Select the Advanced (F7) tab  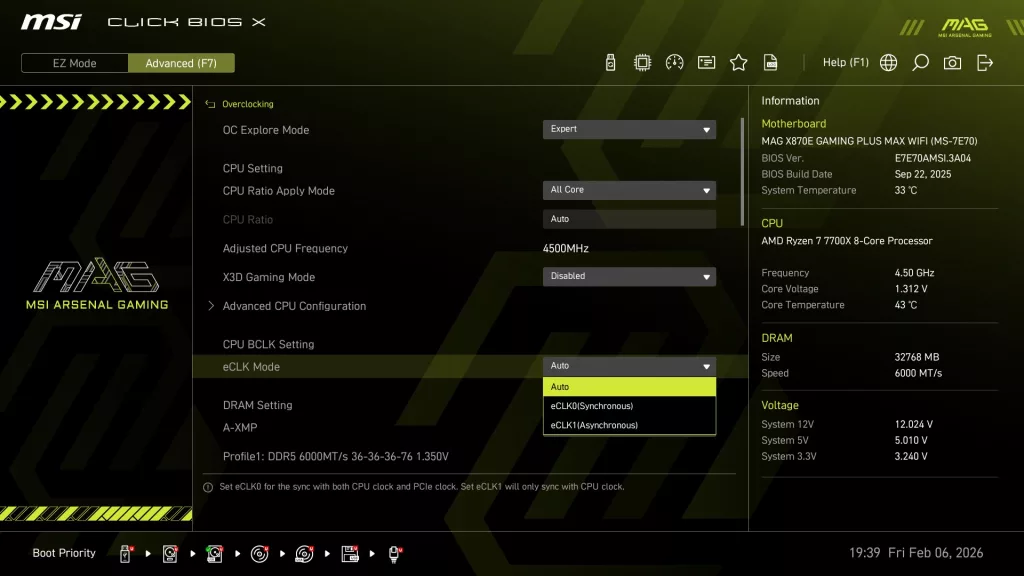click(x=181, y=62)
